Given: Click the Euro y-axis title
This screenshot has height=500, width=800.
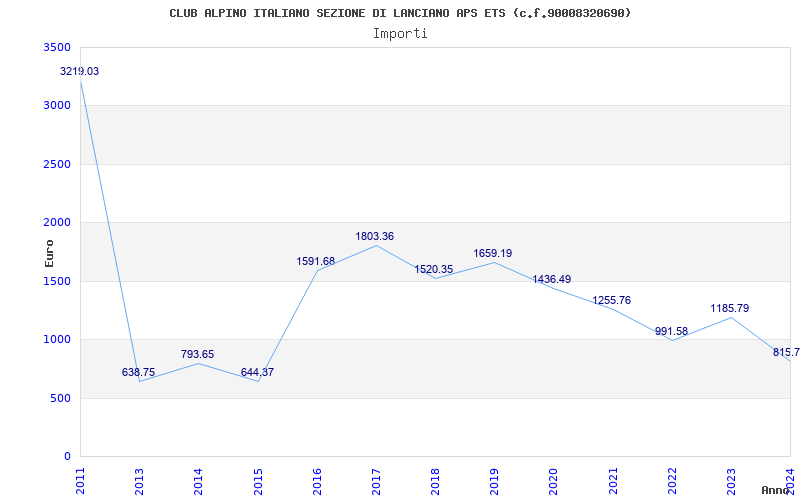Looking at the screenshot, I should [49, 253].
